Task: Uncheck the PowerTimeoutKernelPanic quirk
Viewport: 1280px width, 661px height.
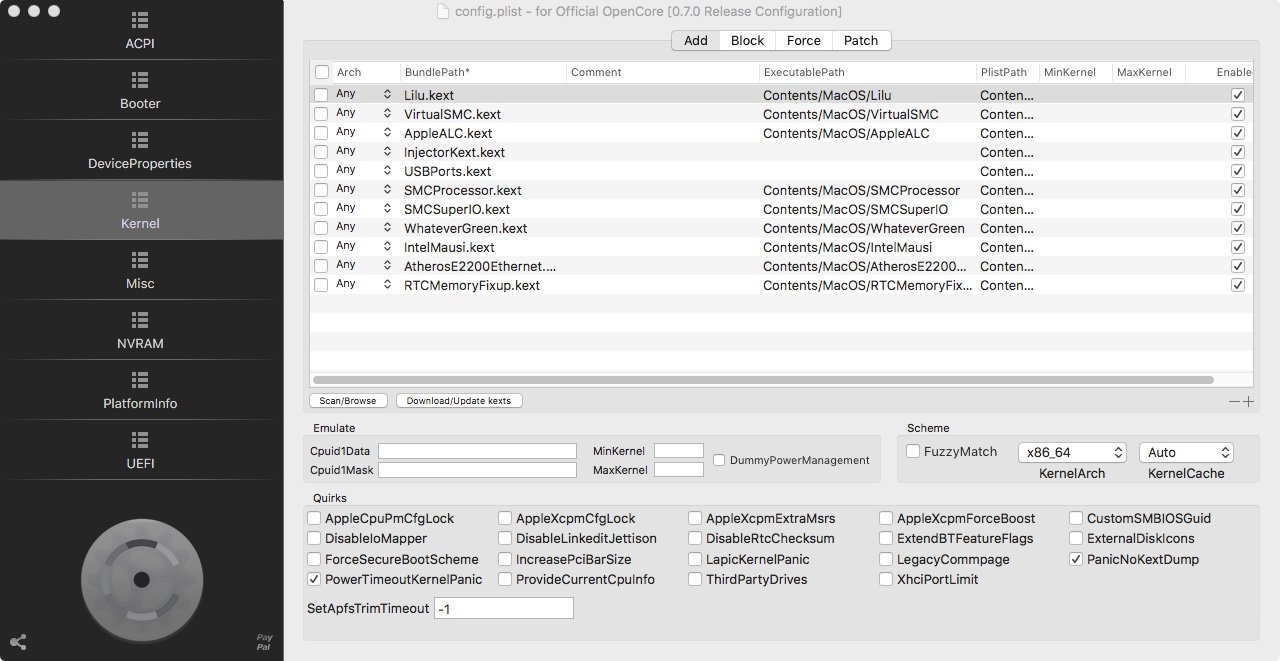Action: [x=315, y=579]
